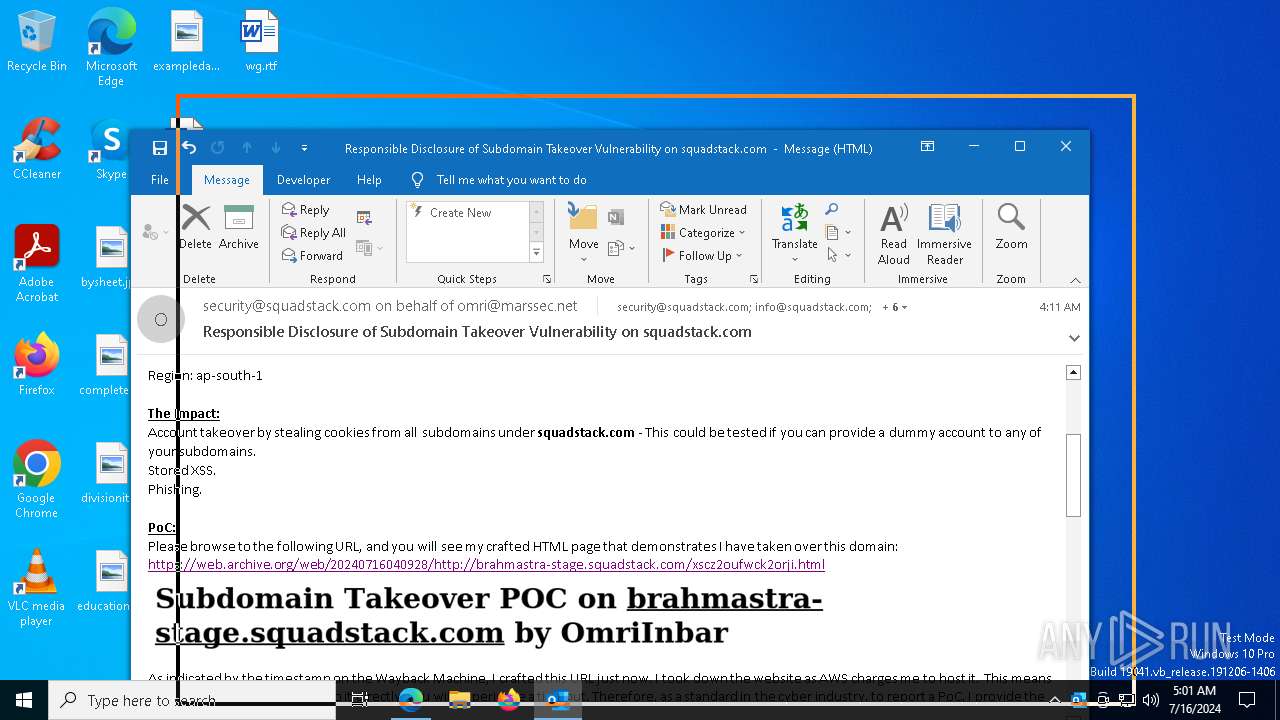Viewport: 1280px width, 720px height.
Task: Reply to the sender
Action: 306,210
